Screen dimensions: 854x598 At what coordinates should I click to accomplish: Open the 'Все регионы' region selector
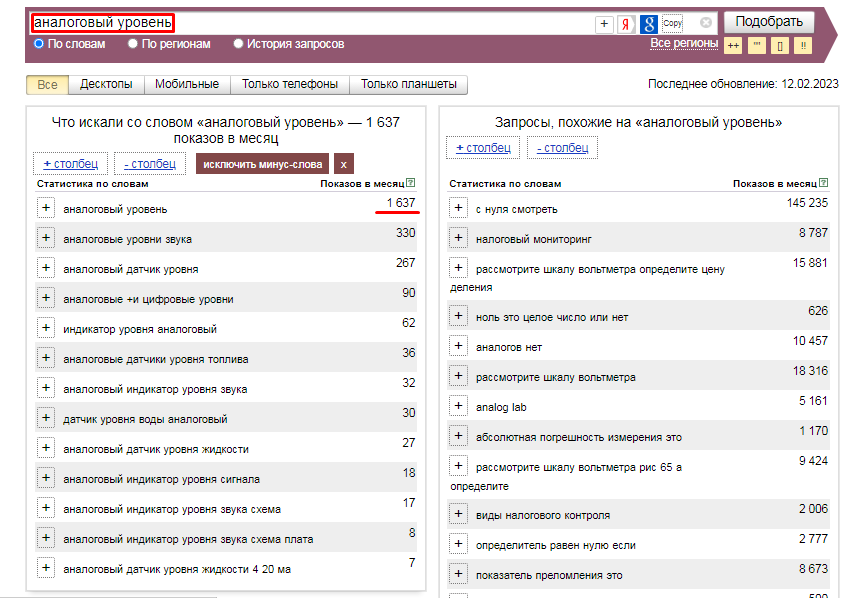pos(684,43)
